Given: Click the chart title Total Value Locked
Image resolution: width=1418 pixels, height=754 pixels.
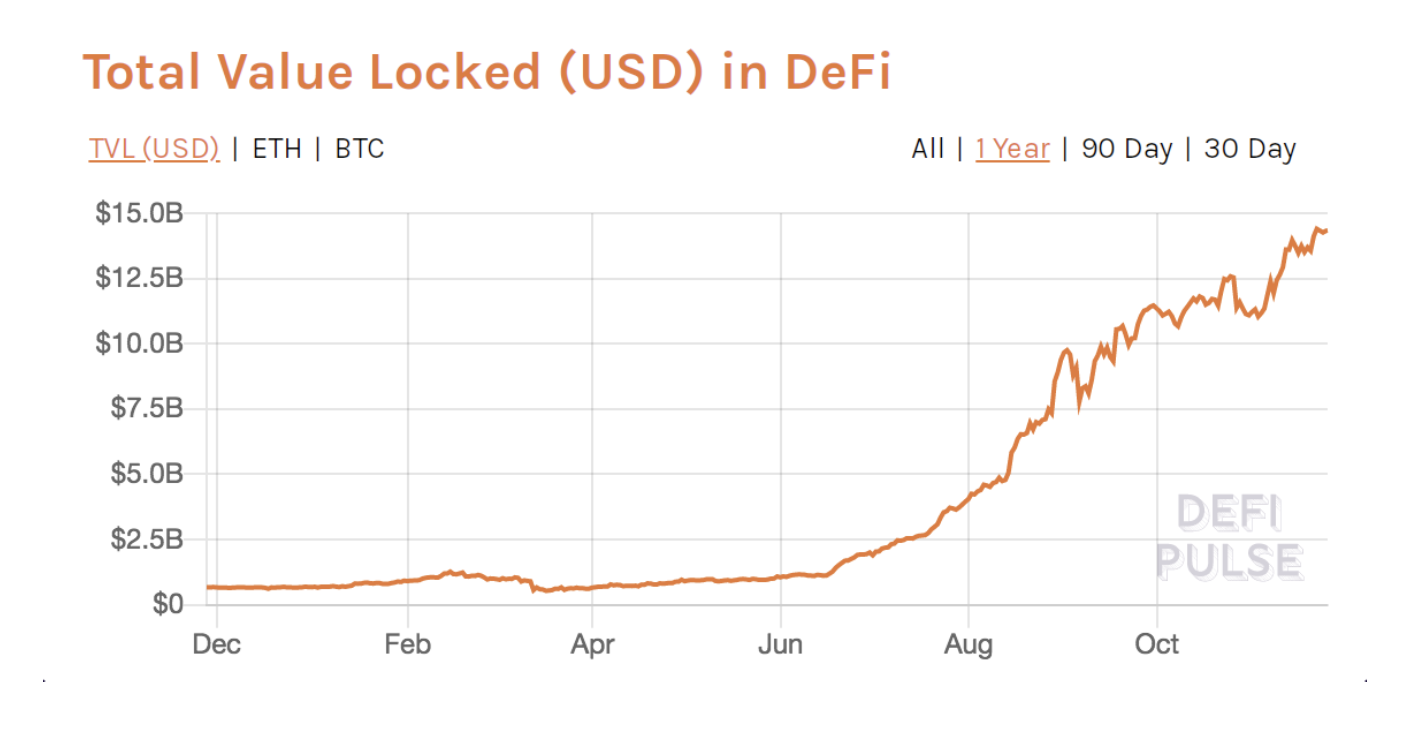Looking at the screenshot, I should [315, 72].
